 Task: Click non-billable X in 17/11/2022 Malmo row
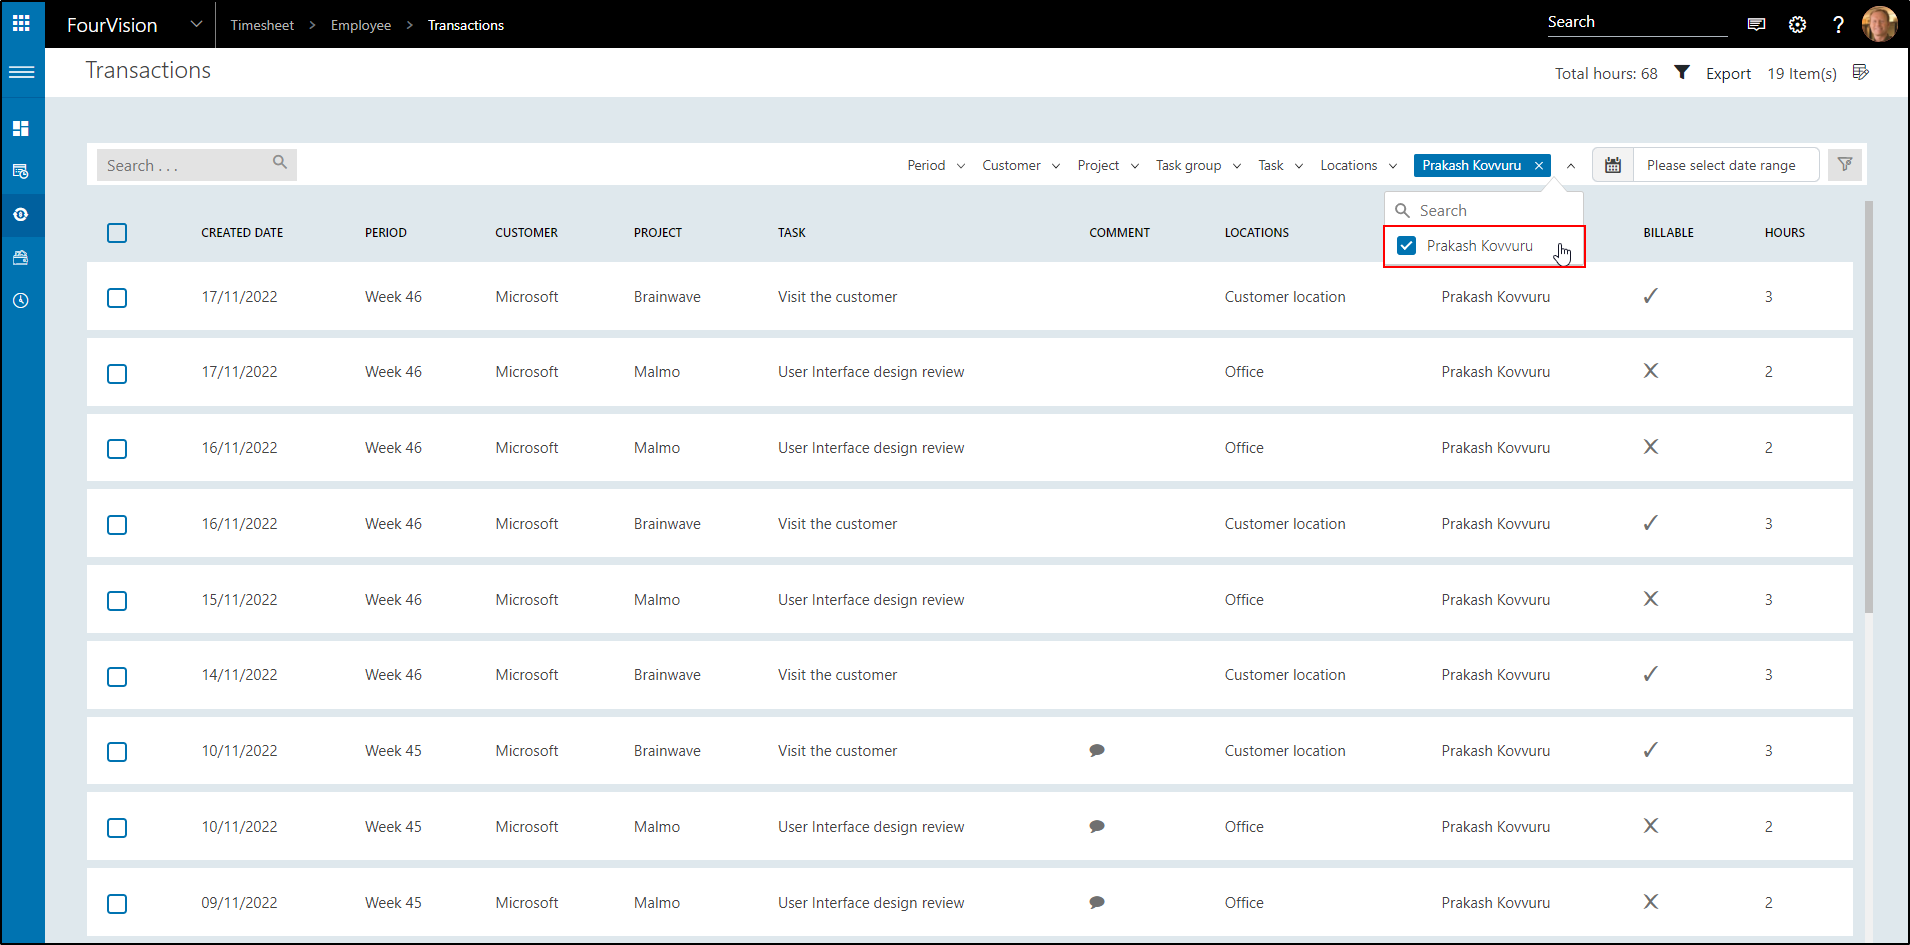point(1651,371)
